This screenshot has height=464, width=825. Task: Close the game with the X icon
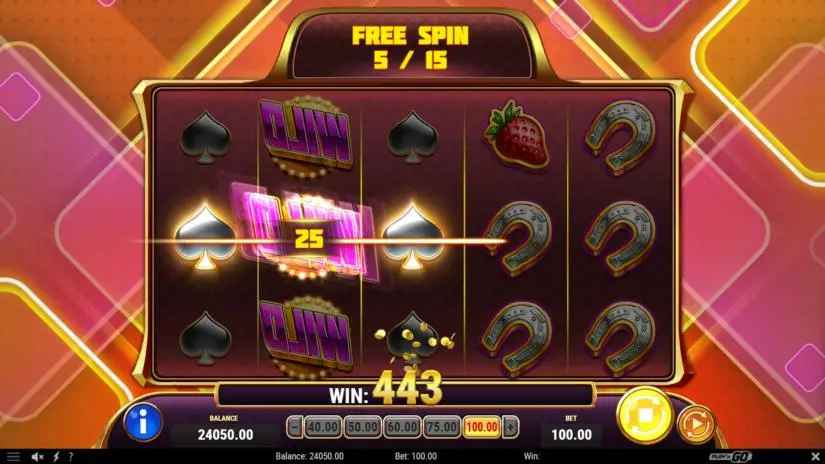pos(815,456)
